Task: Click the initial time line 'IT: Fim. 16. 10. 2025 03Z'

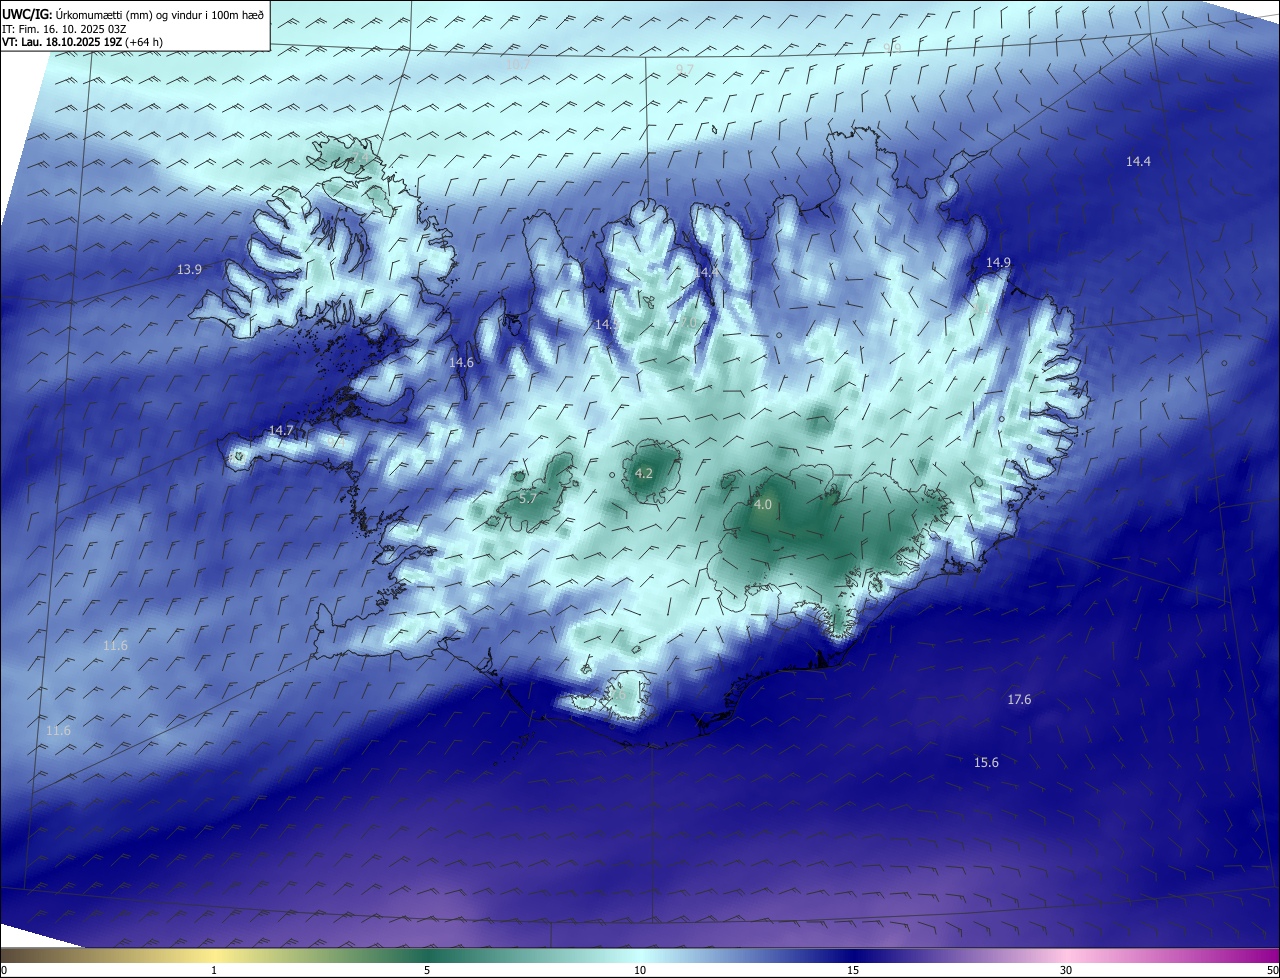Action: pyautogui.click(x=64, y=29)
